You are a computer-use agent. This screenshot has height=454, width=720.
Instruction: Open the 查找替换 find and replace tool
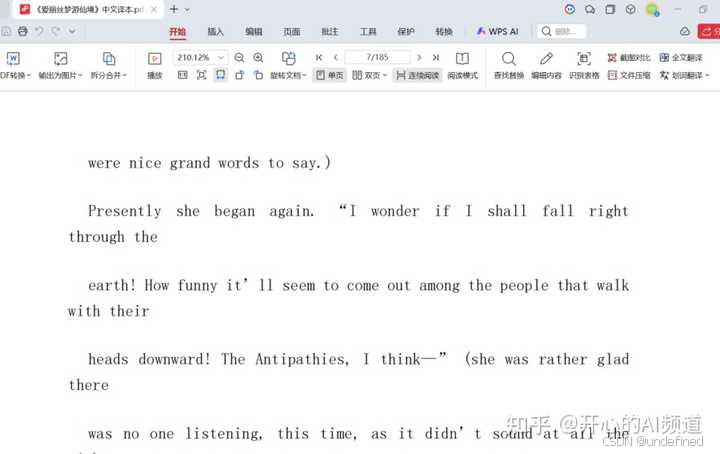point(509,65)
